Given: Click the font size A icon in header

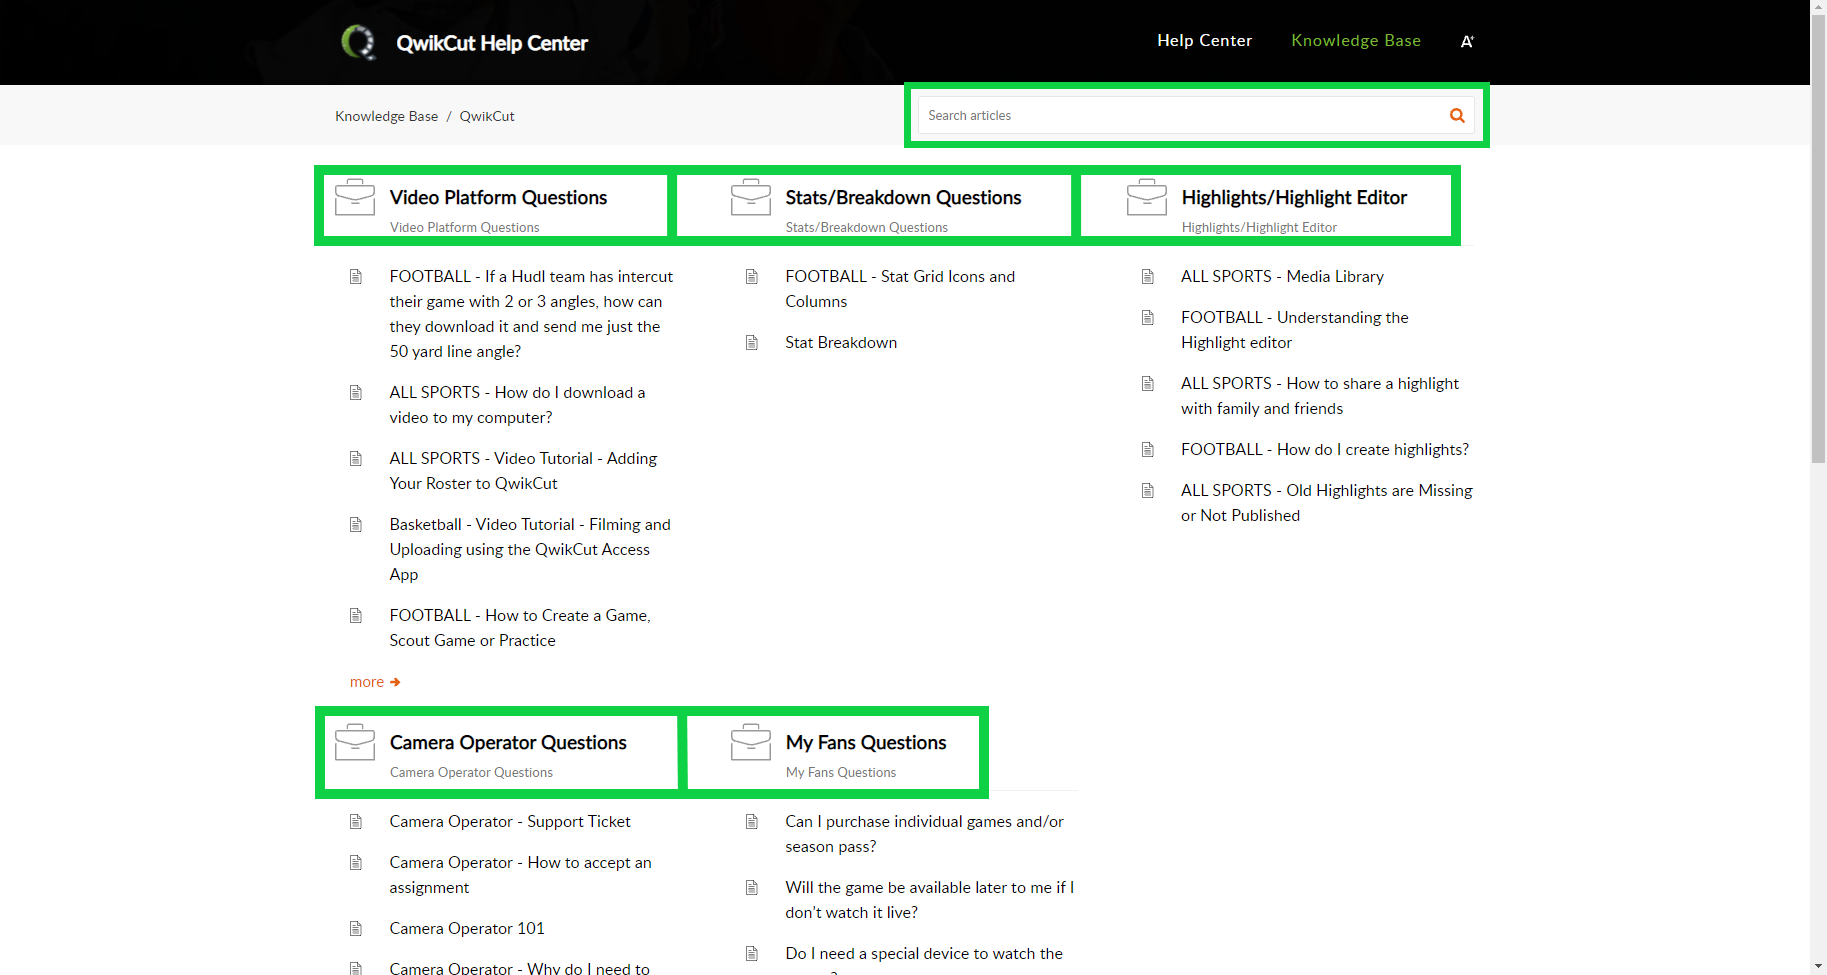Looking at the screenshot, I should tap(1467, 42).
